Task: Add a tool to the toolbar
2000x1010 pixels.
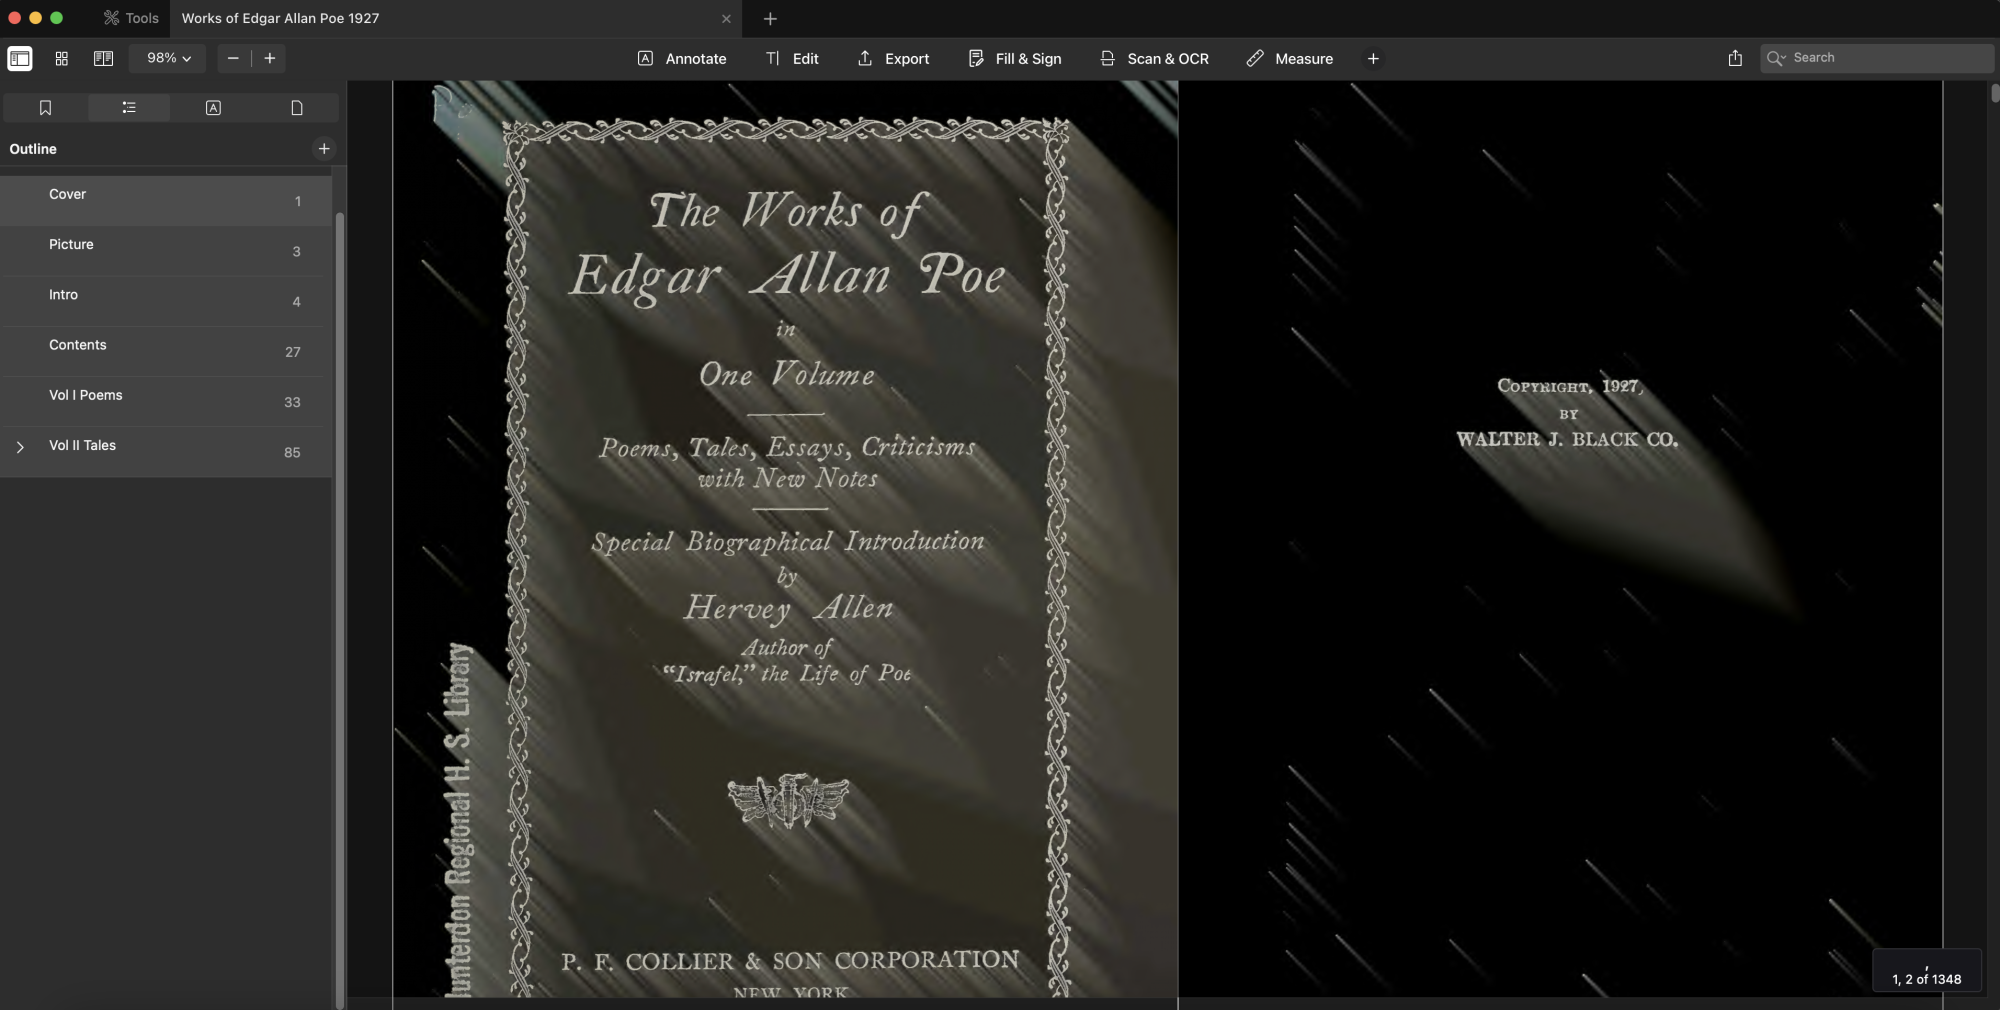Action: (1373, 58)
